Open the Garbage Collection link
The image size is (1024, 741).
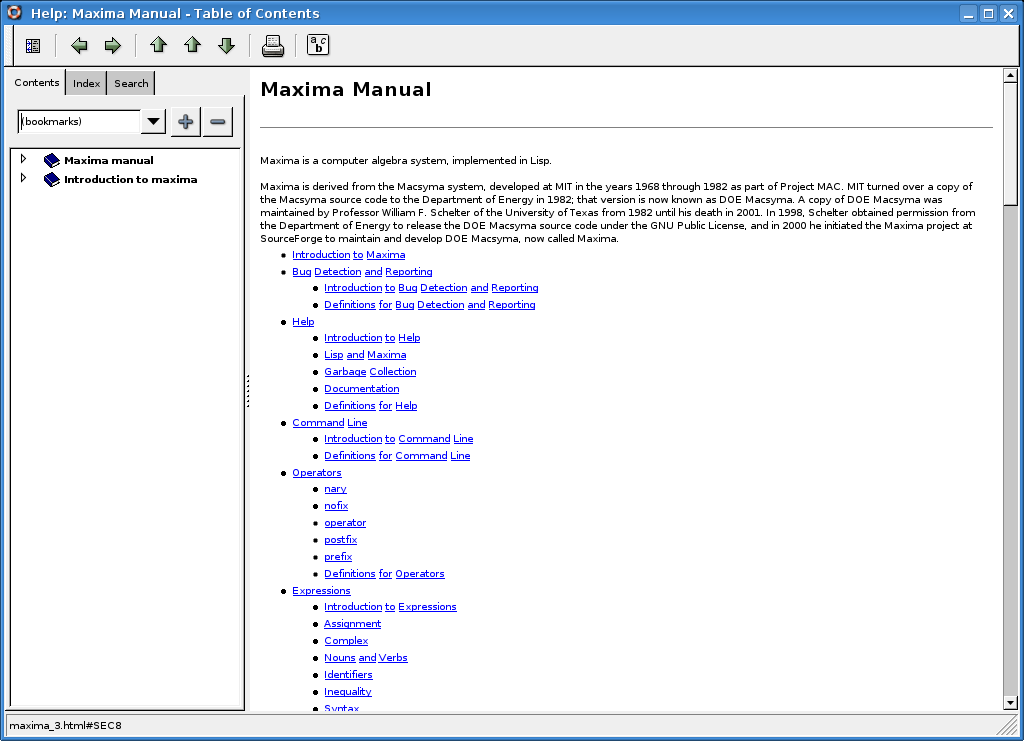click(x=370, y=371)
